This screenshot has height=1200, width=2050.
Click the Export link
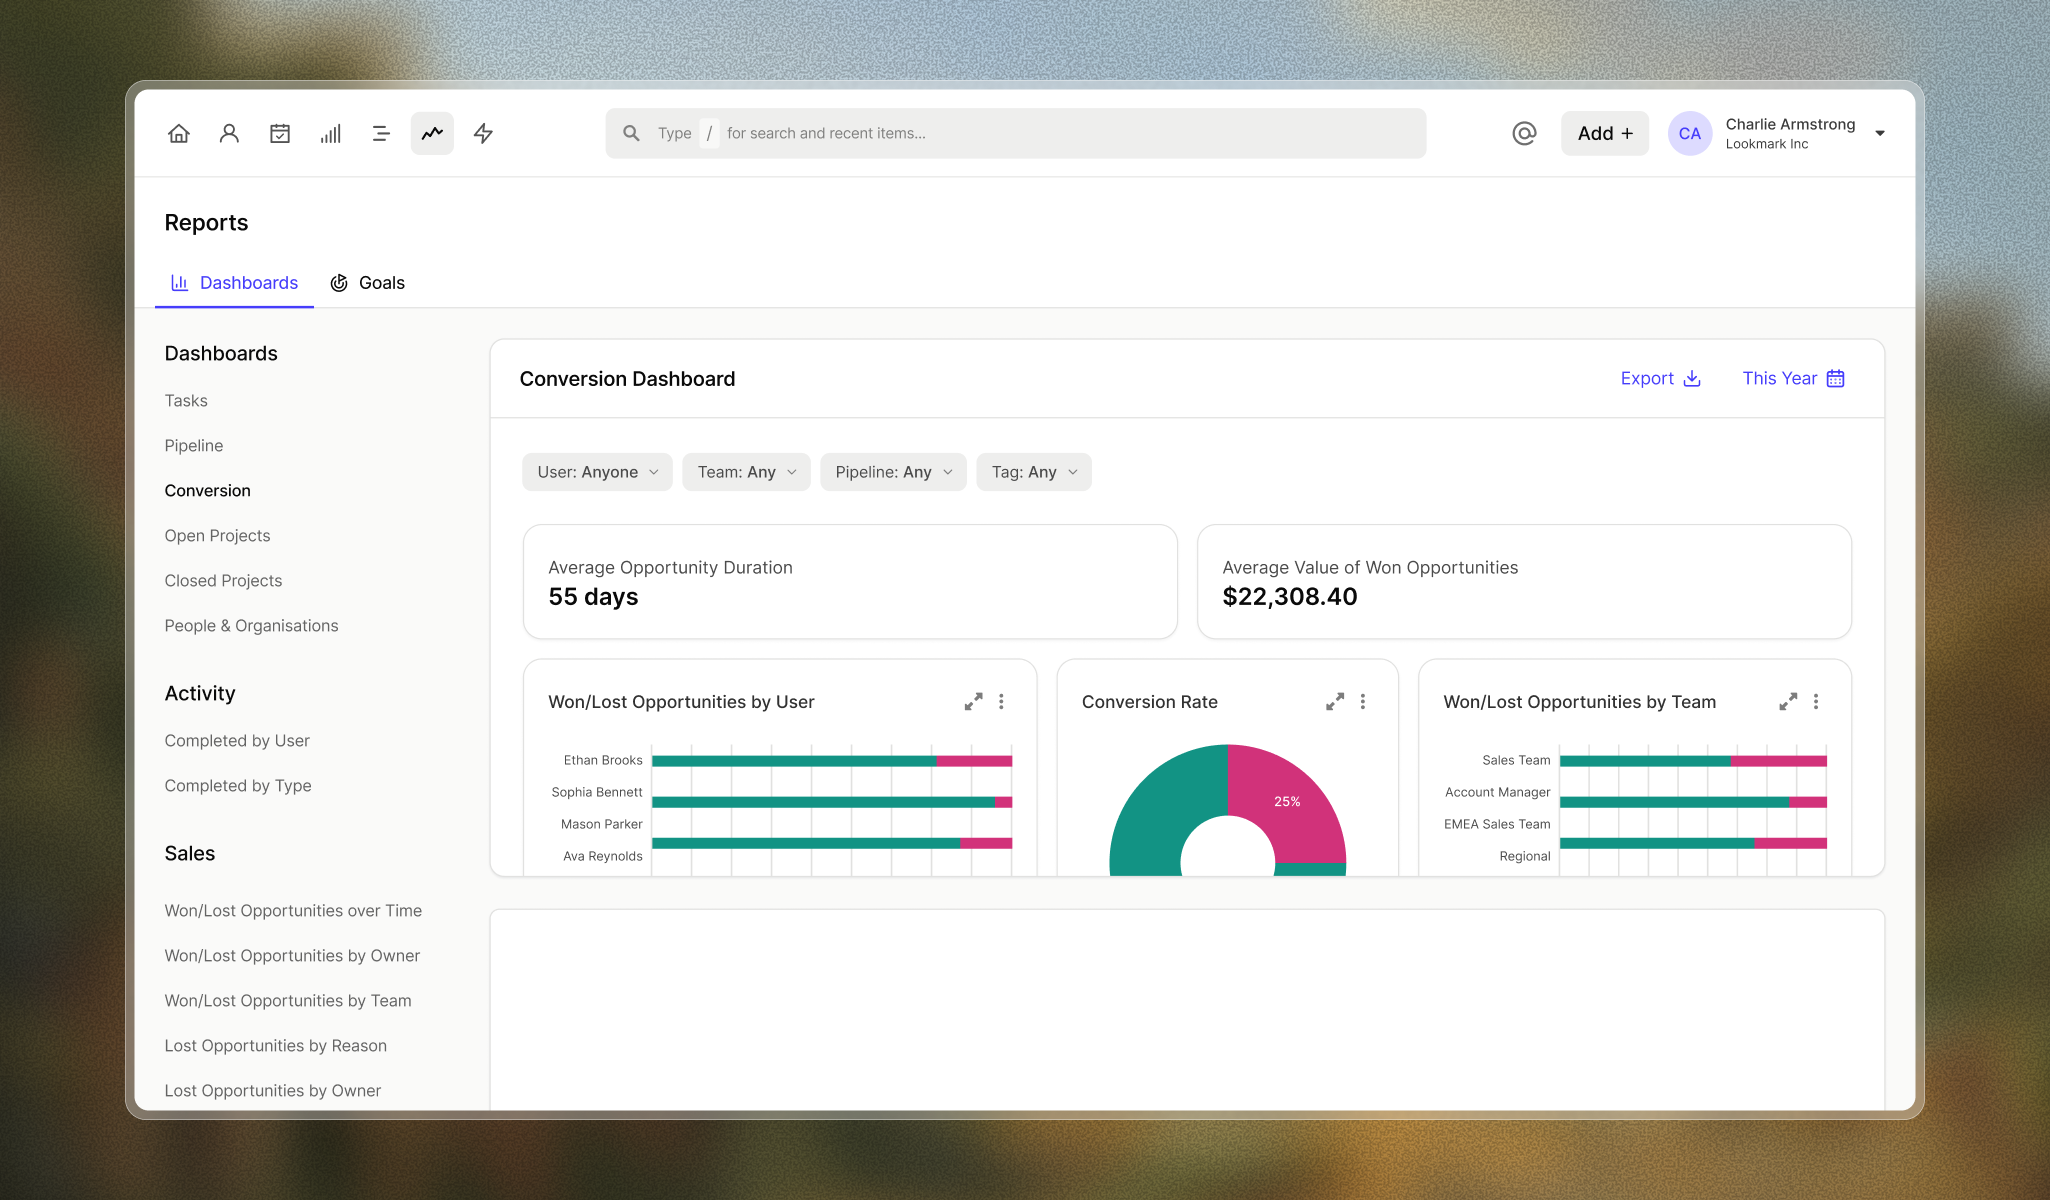click(x=1660, y=378)
